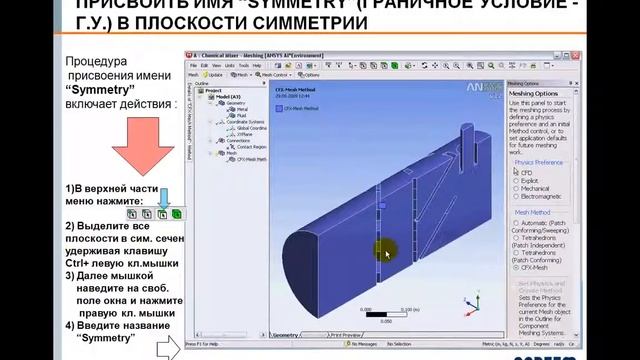The width and height of the screenshot is (640, 360).
Task: Select the Explicit physics preference
Action: (516, 180)
